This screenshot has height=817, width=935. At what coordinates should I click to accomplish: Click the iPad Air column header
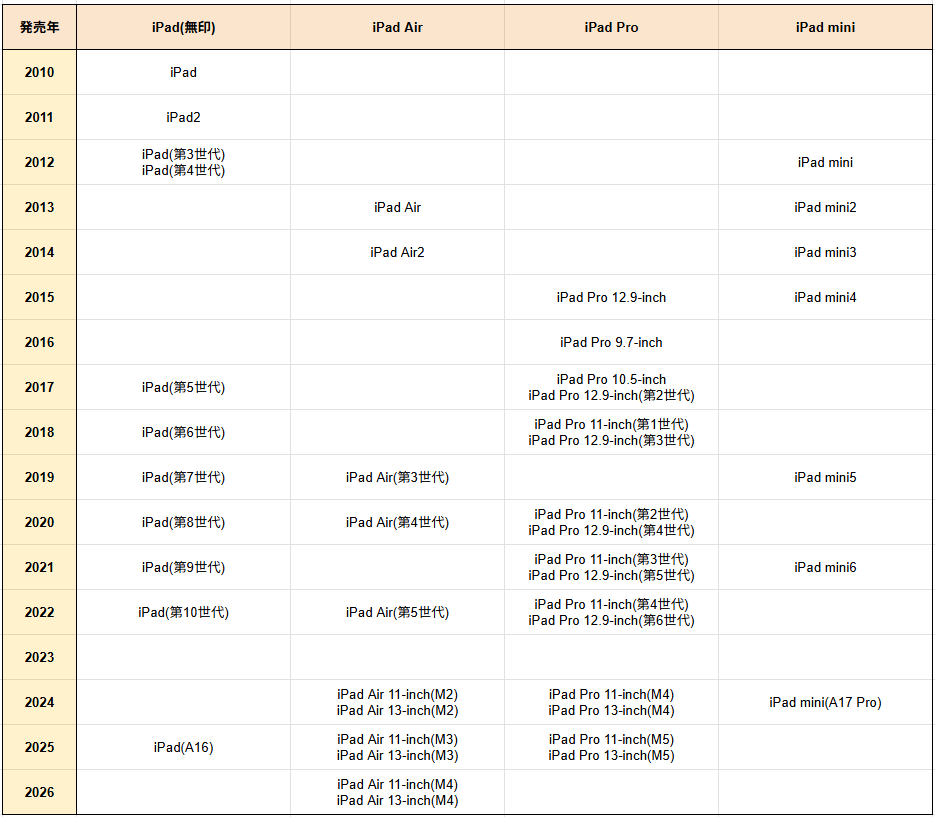pos(397,27)
